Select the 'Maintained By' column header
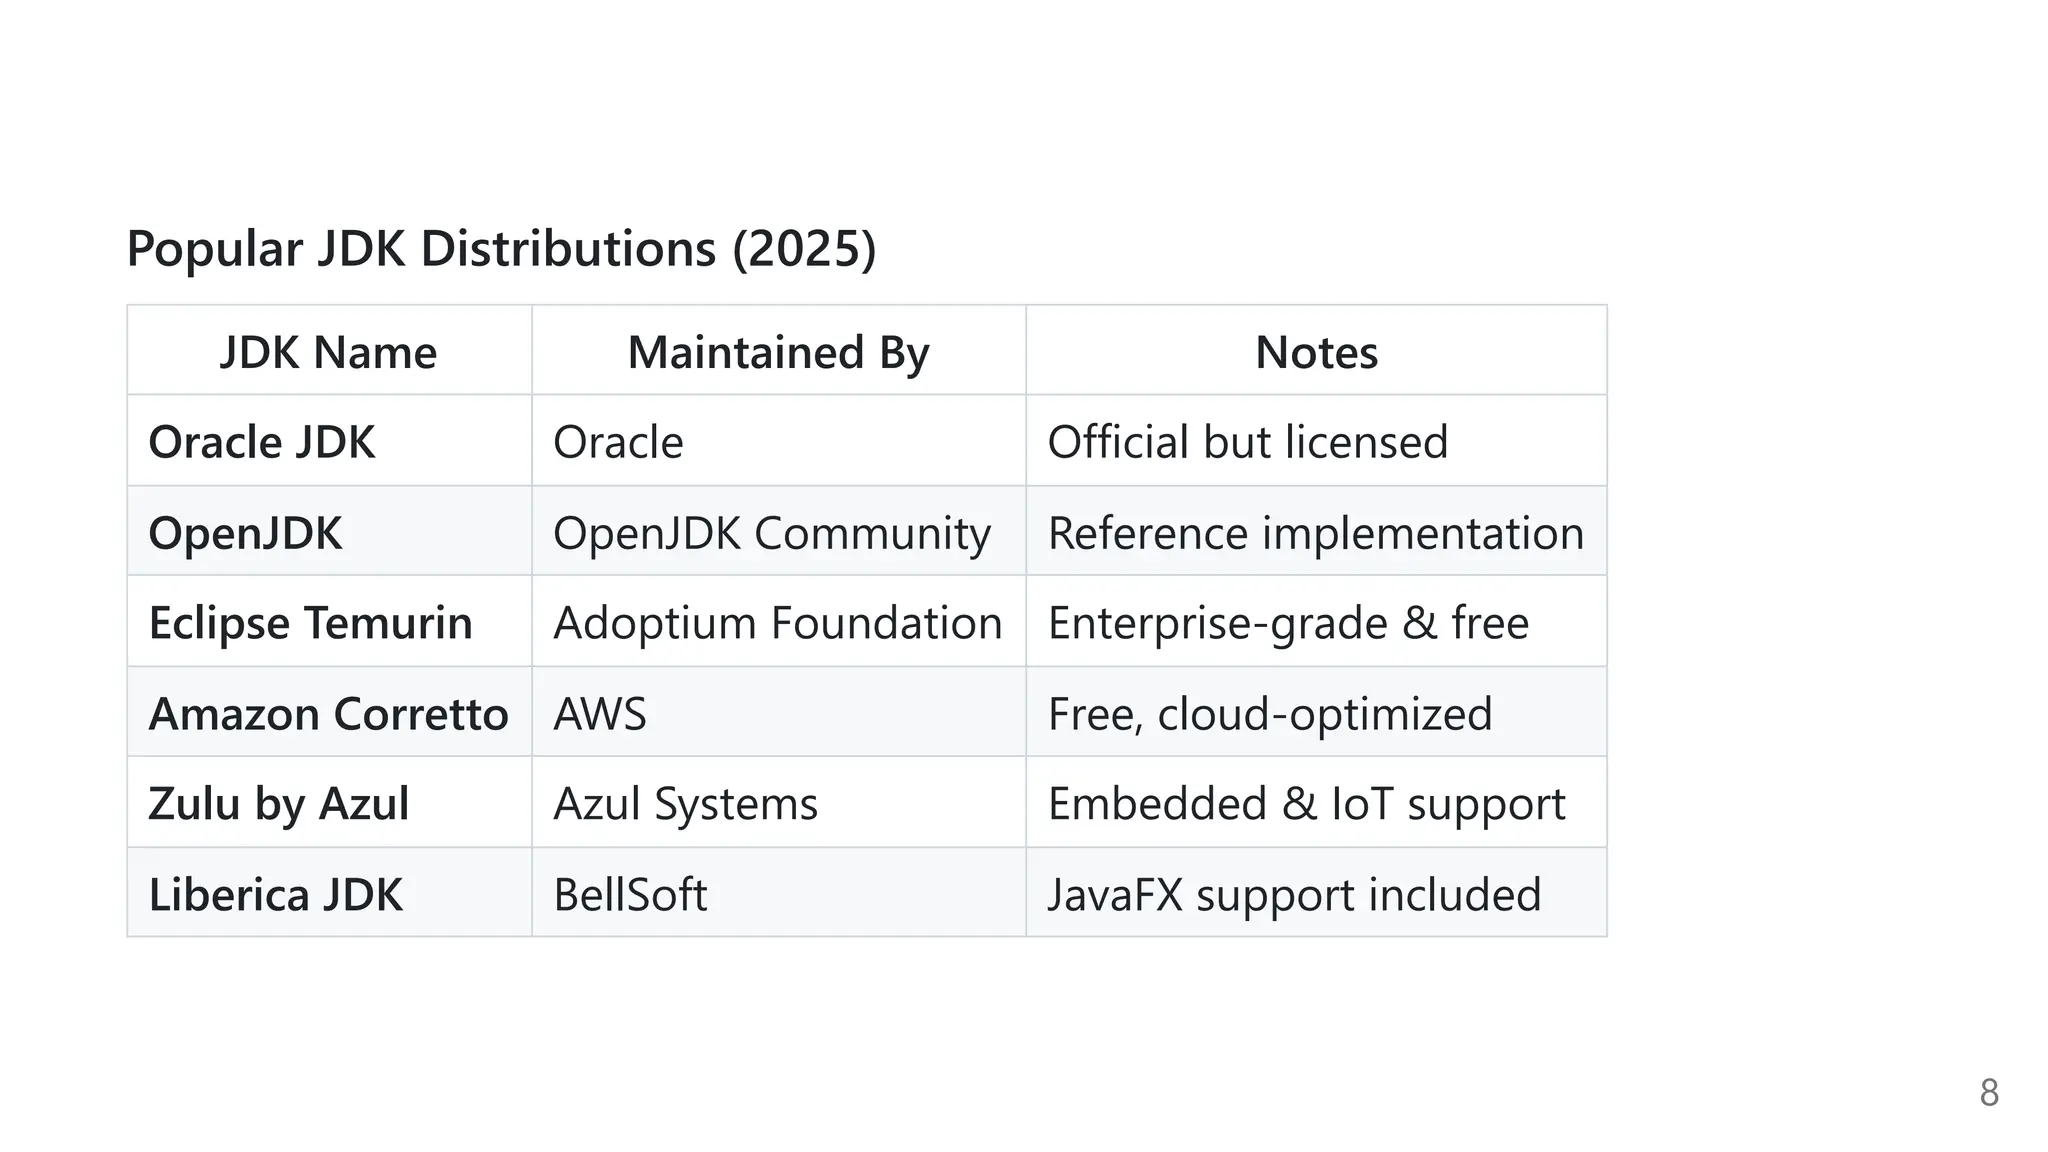The width and height of the screenshot is (2048, 1152). point(778,351)
